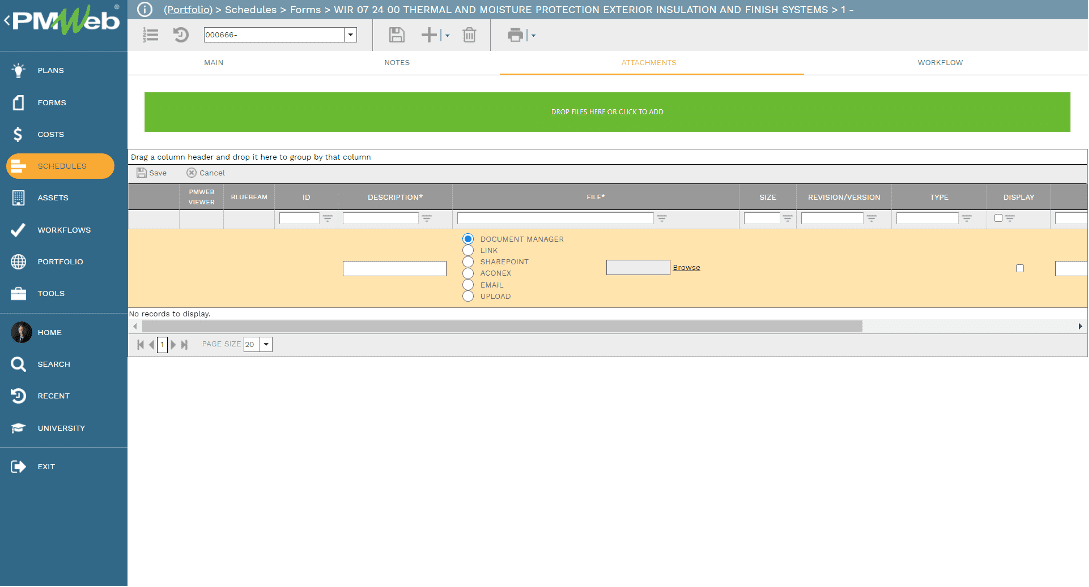1089x587 pixels.
Task: Add a new record with the plus icon
Action: 428,34
